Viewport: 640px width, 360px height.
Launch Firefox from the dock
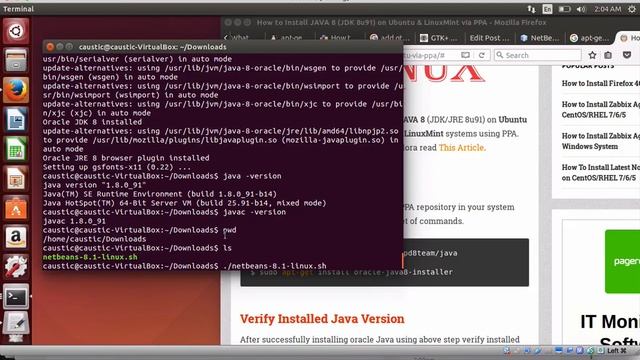click(x=16, y=90)
